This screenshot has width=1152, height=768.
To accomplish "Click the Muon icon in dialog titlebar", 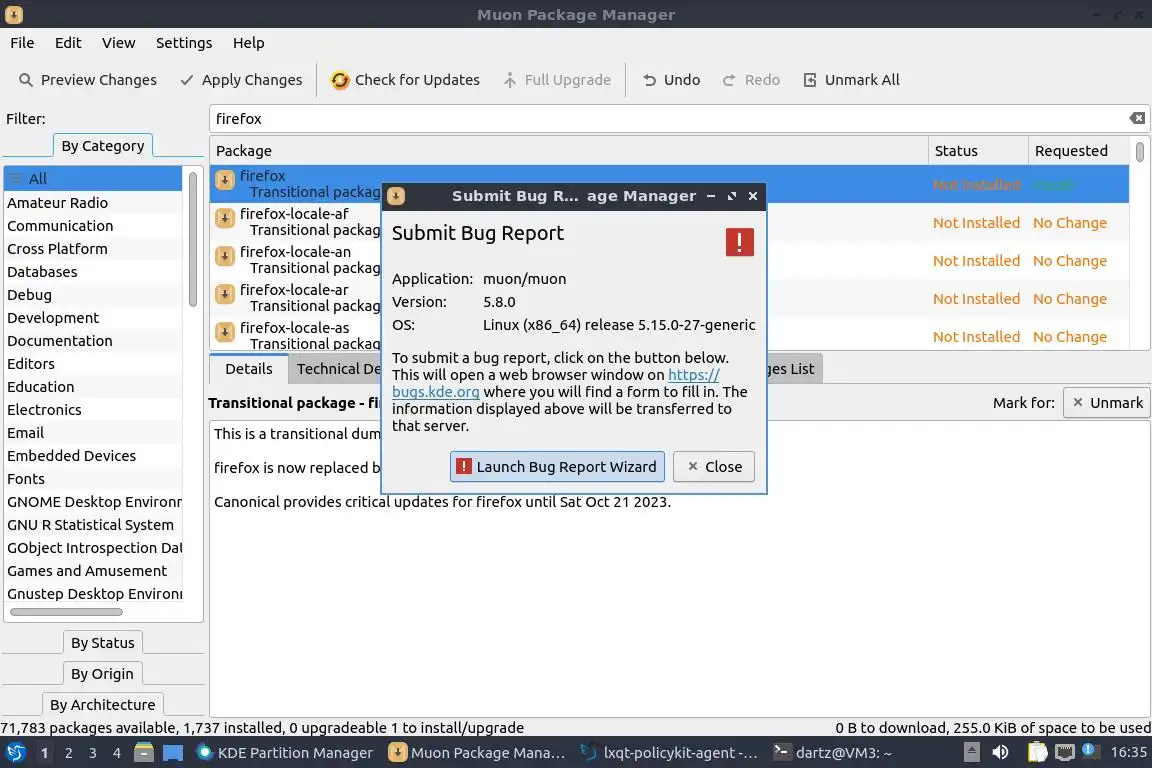I will click(396, 196).
